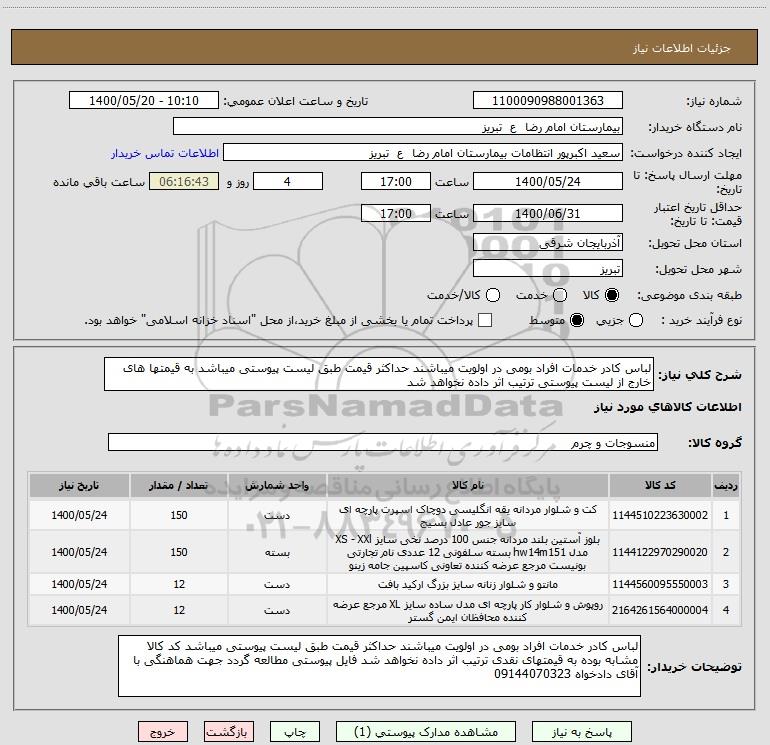Click product code 1144510223630002

pyautogui.click(x=660, y=515)
